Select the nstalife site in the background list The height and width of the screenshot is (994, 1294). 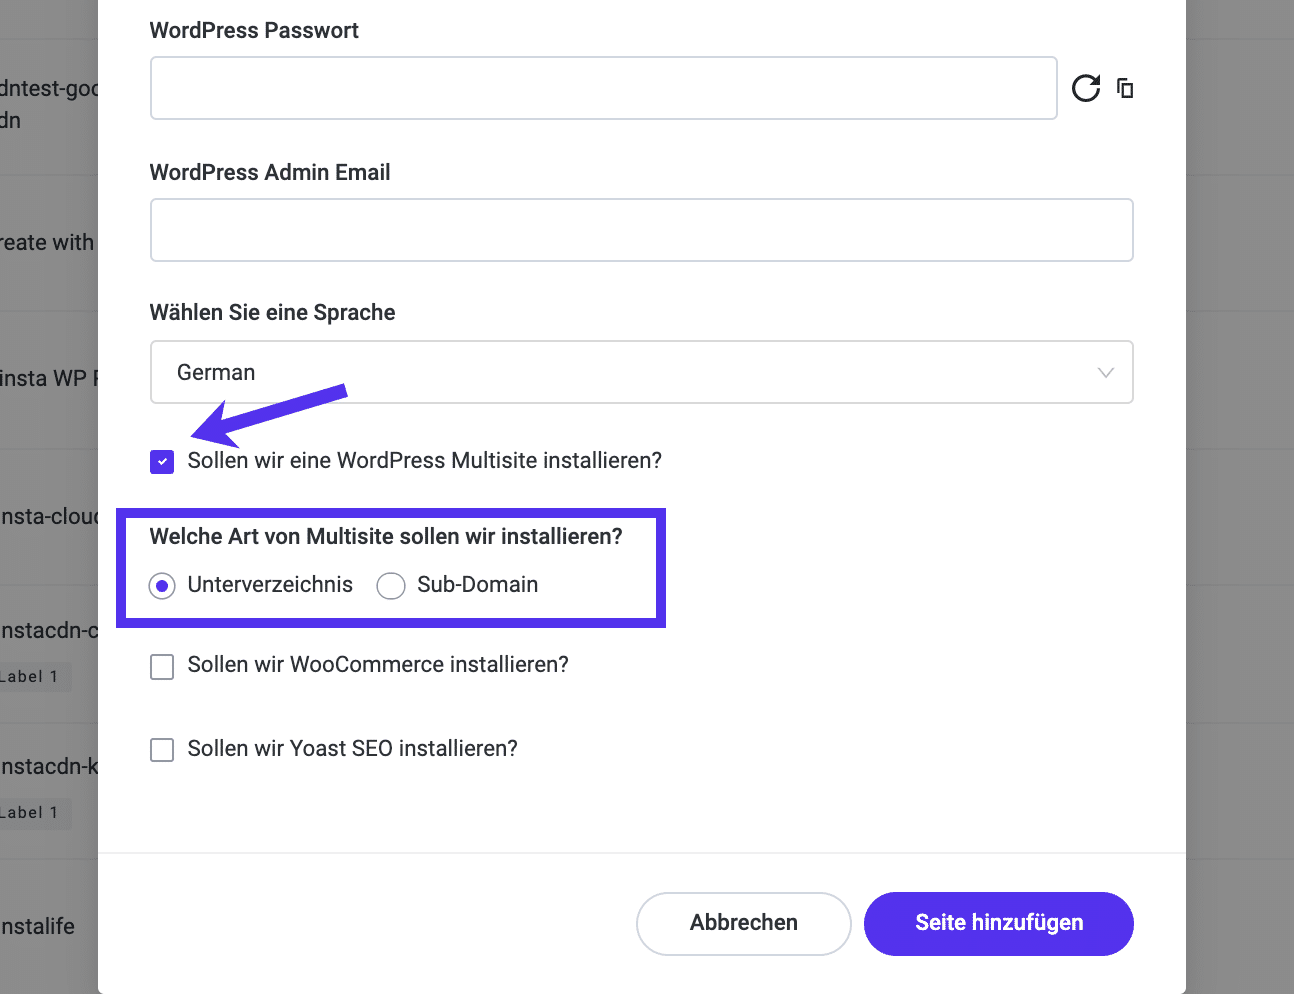point(37,927)
